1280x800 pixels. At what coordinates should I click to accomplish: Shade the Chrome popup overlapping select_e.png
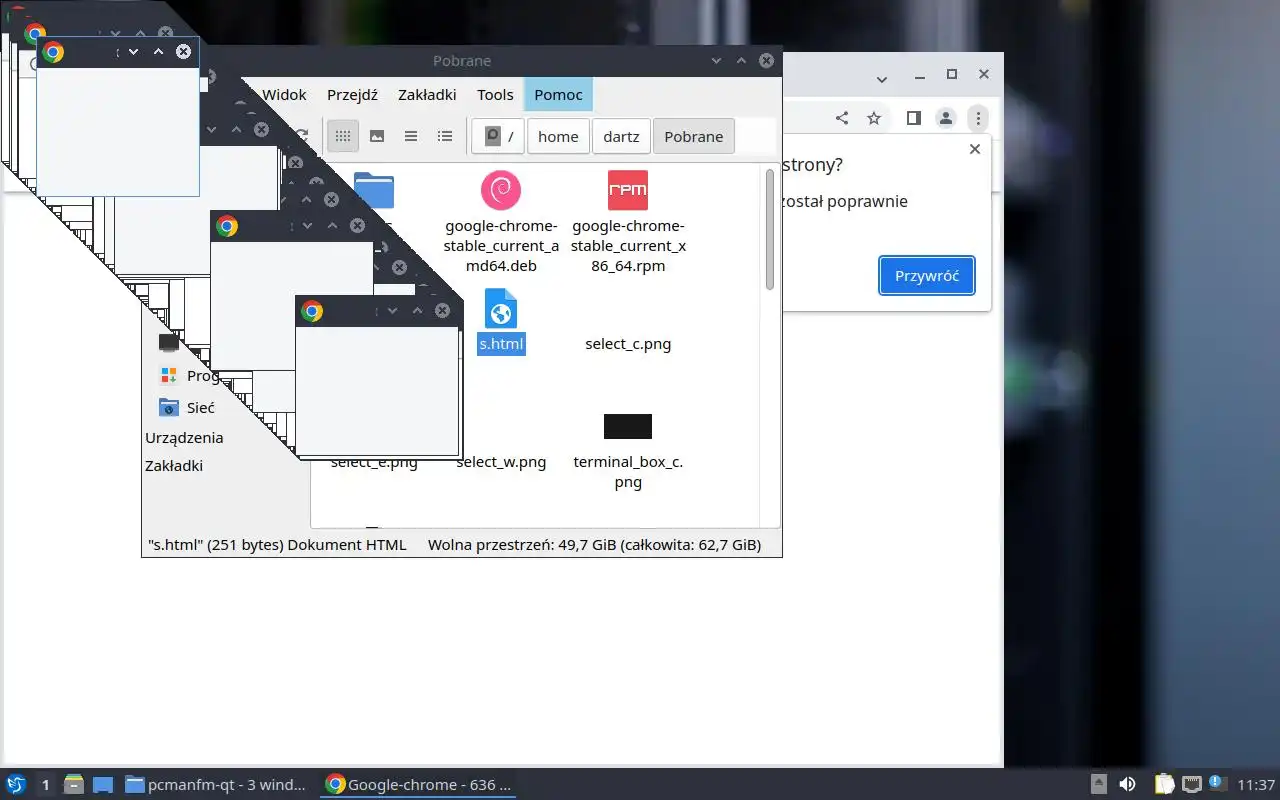click(x=392, y=311)
